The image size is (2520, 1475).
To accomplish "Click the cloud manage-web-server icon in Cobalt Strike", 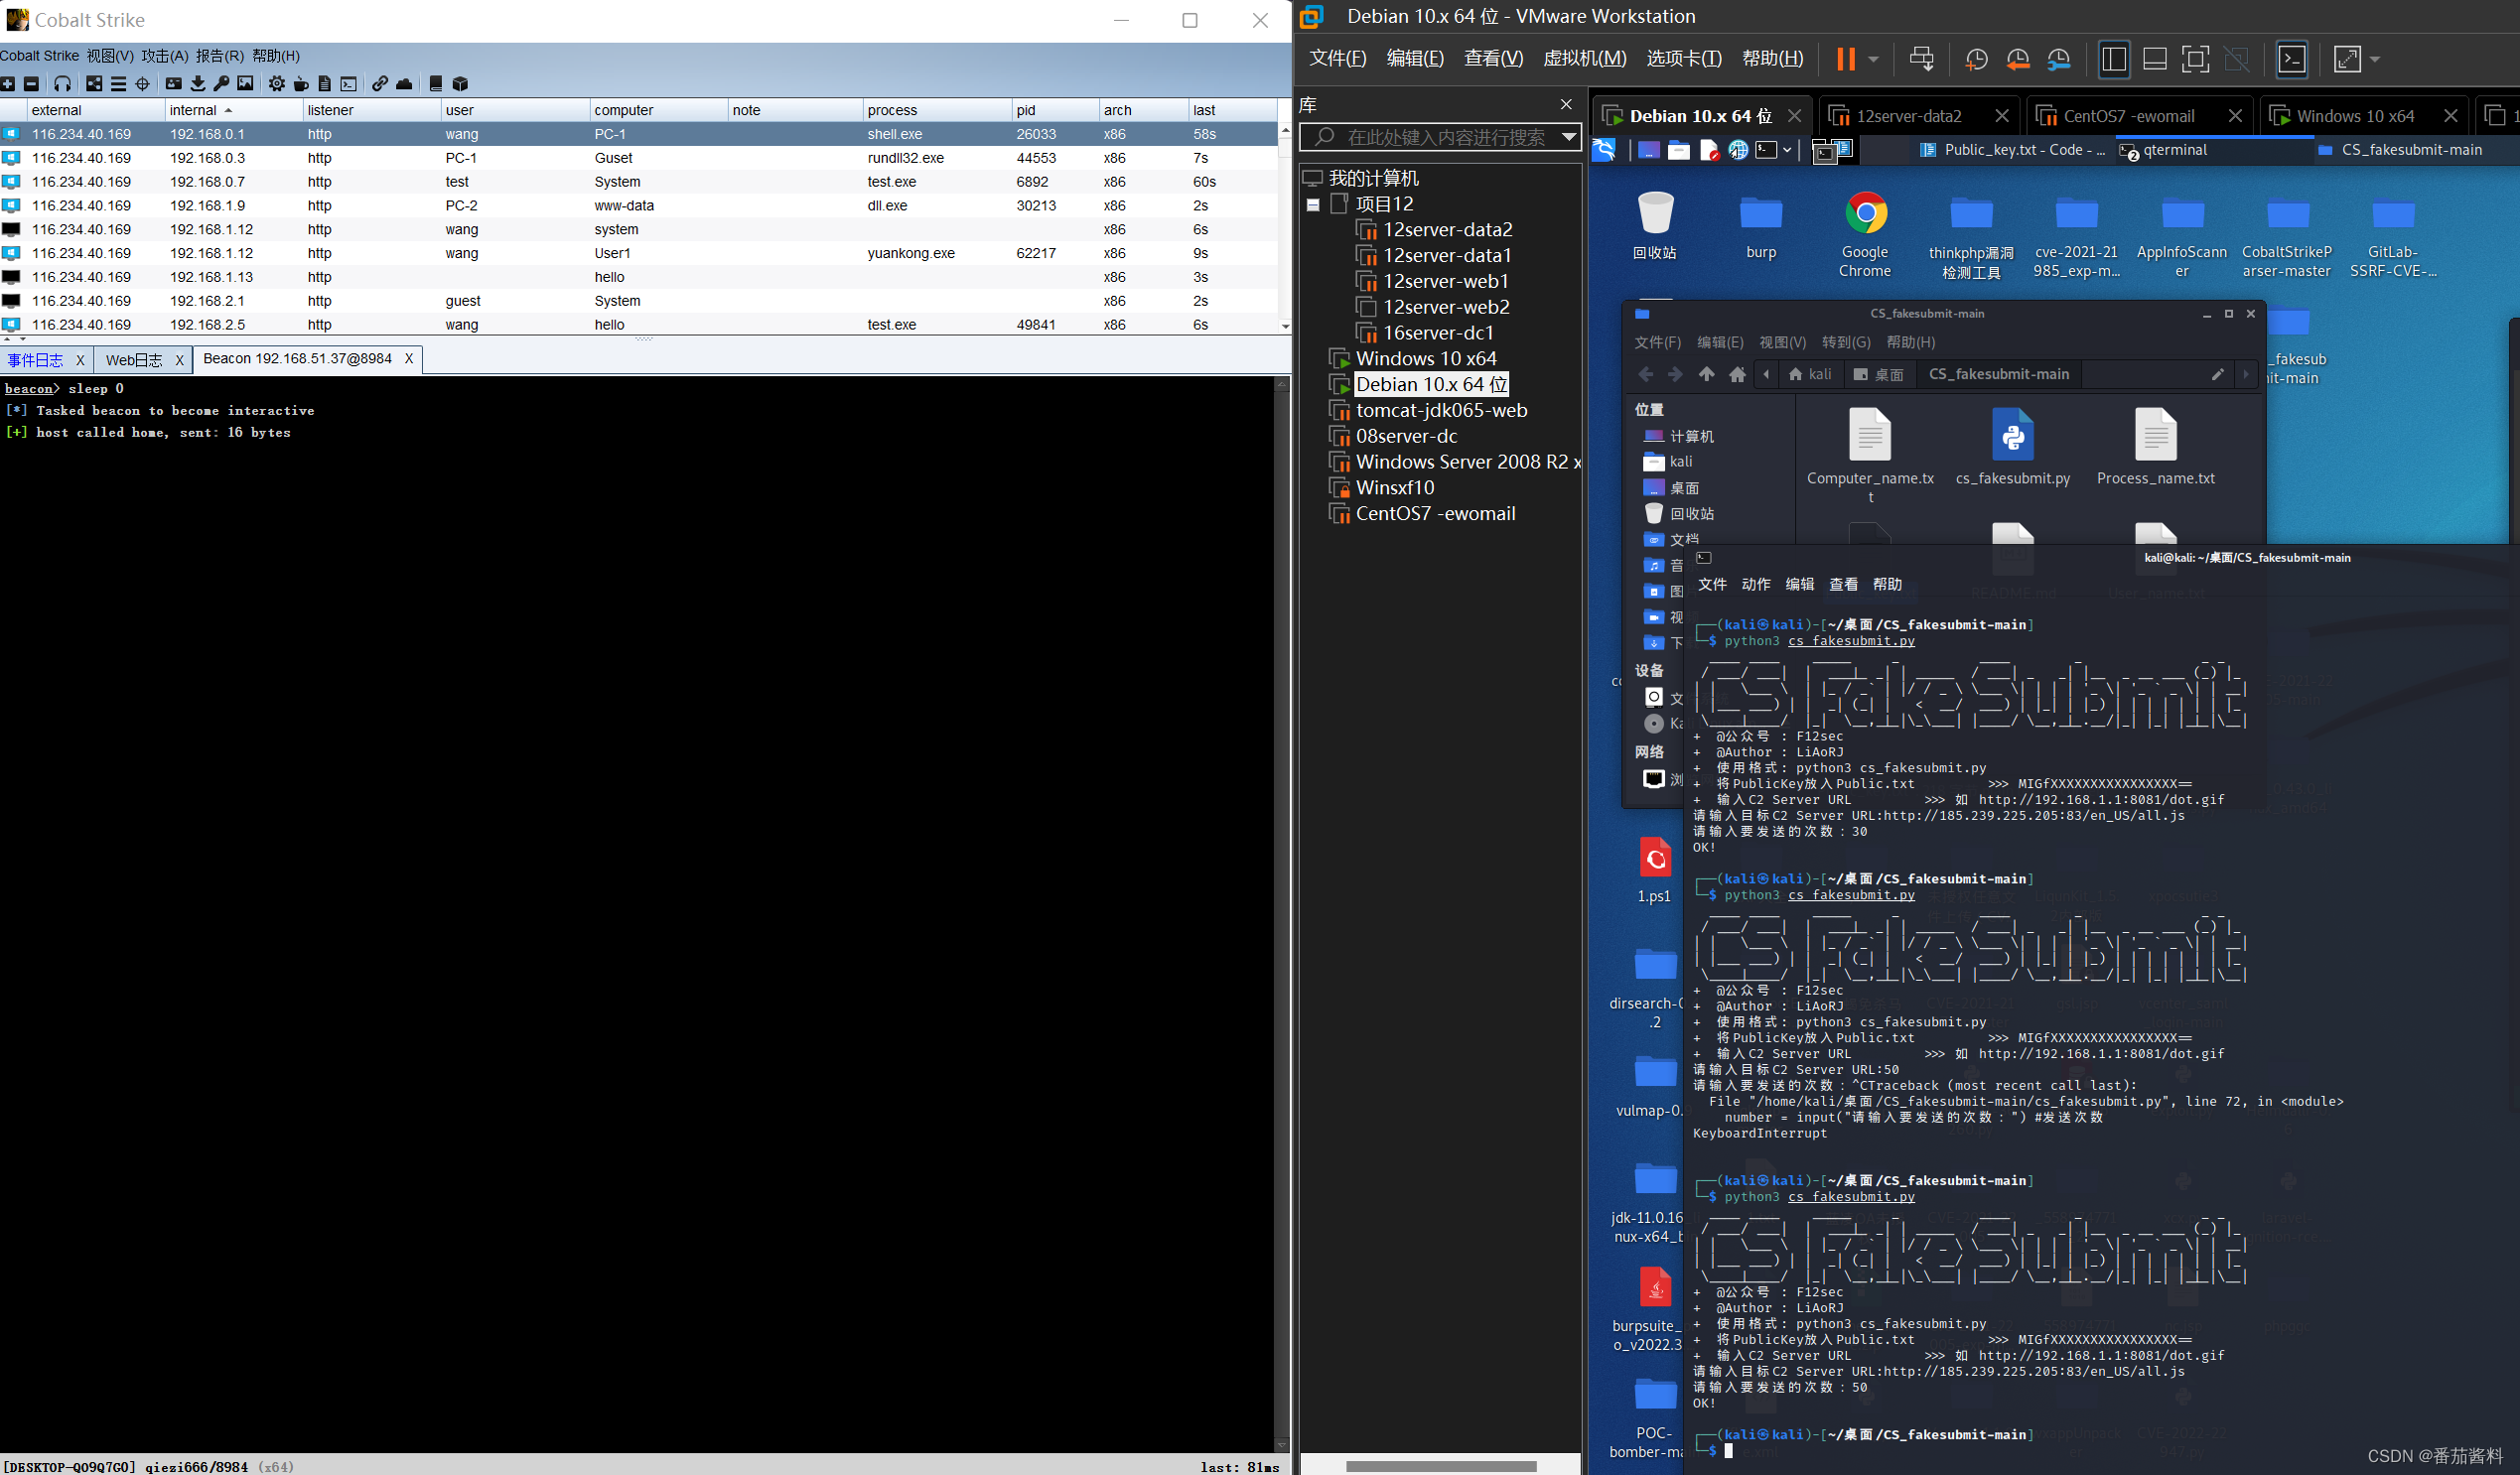I will (x=404, y=84).
